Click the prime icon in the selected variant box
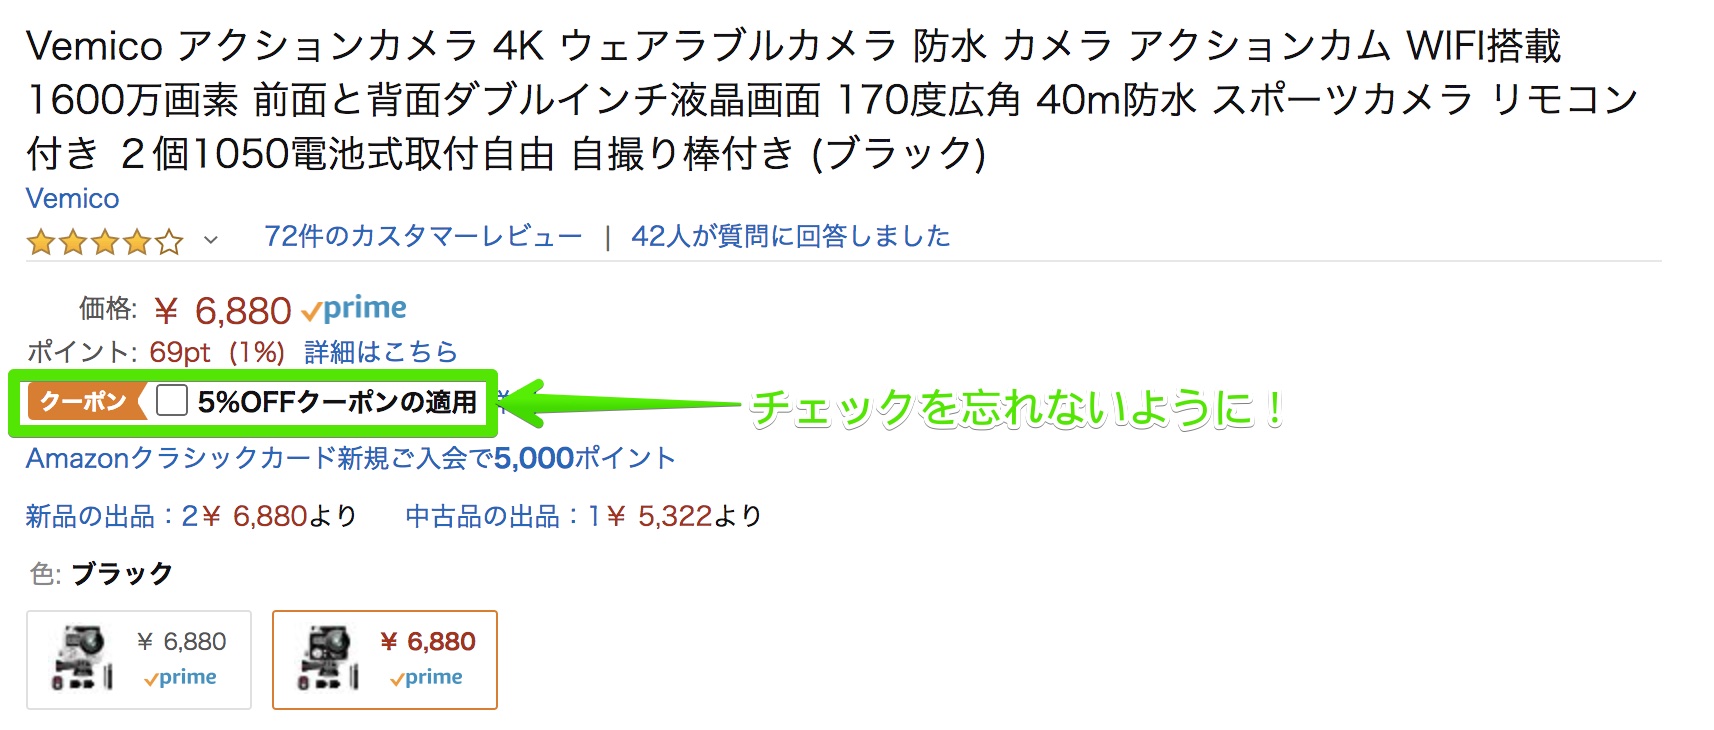The image size is (1714, 730). pos(427,678)
